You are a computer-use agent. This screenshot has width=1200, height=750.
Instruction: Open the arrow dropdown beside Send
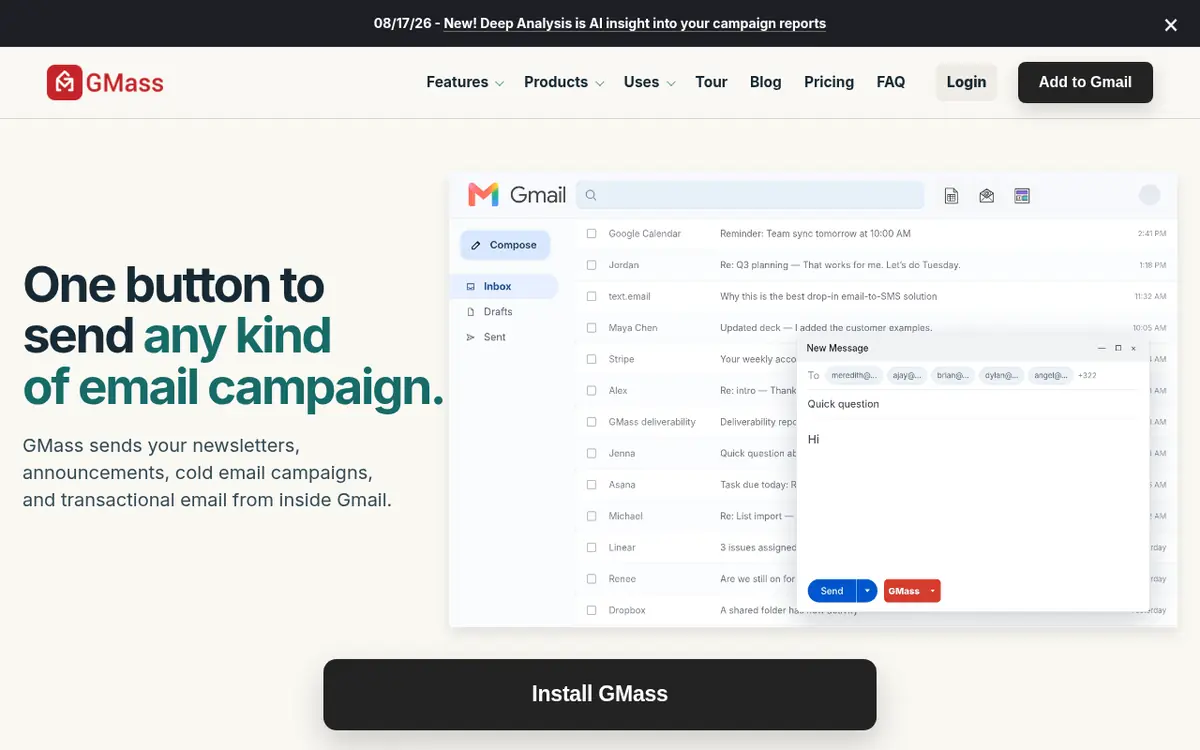867,591
